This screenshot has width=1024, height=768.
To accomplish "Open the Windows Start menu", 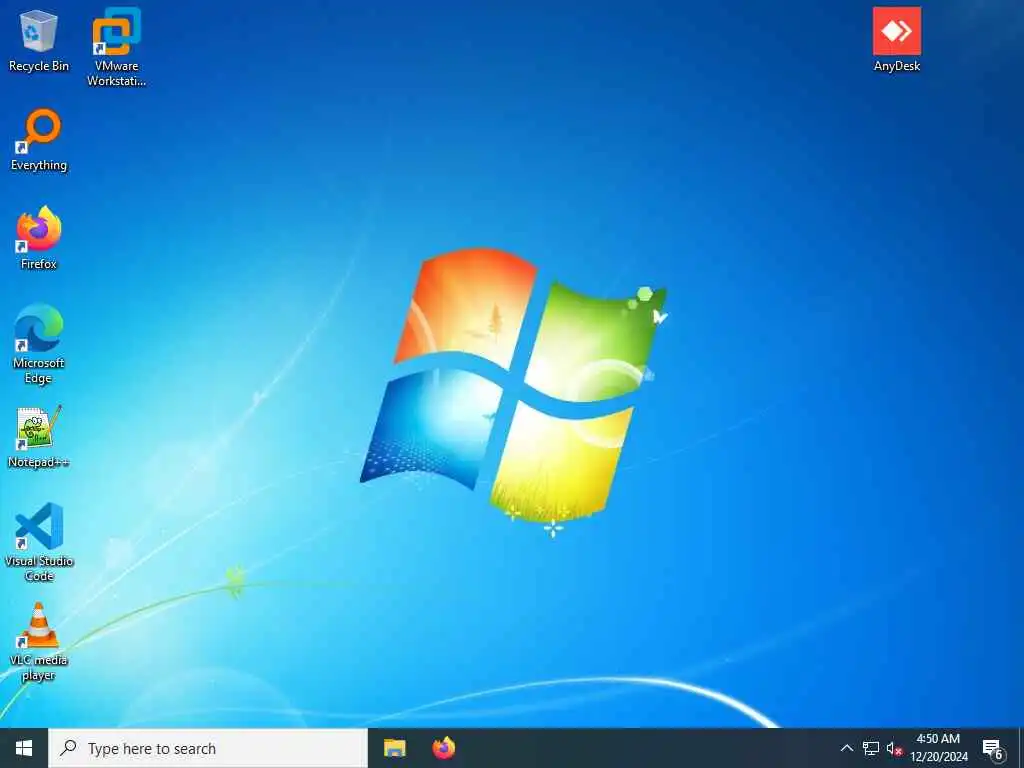I will pos(24,748).
